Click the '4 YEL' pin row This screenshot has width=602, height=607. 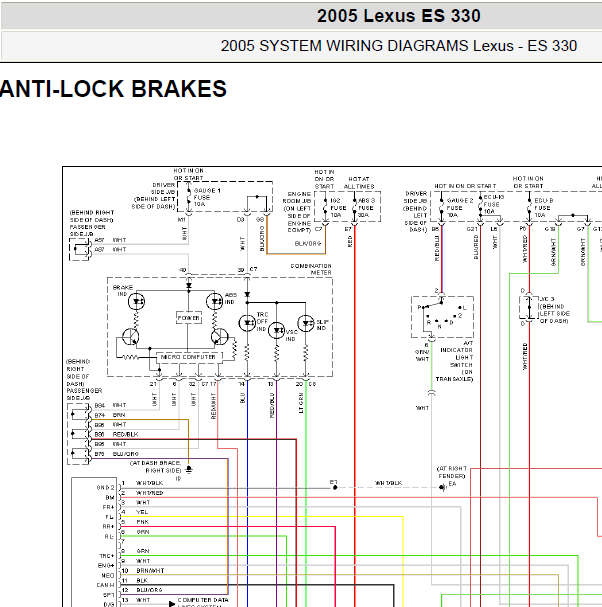coord(135,512)
